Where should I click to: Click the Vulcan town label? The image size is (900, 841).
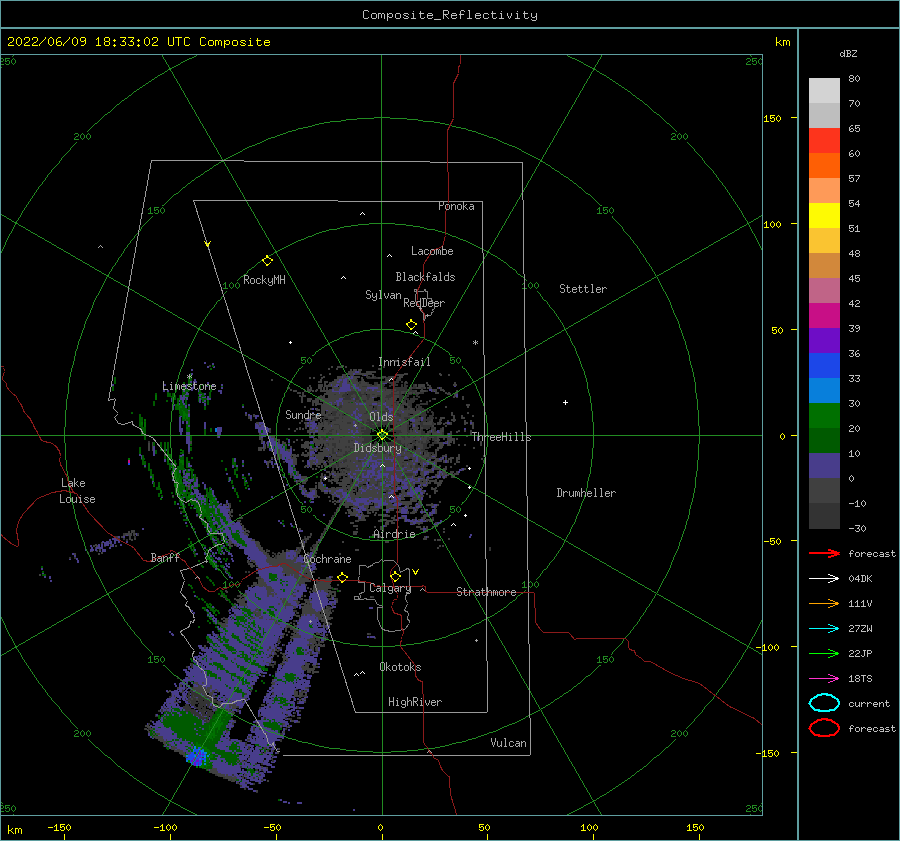509,743
